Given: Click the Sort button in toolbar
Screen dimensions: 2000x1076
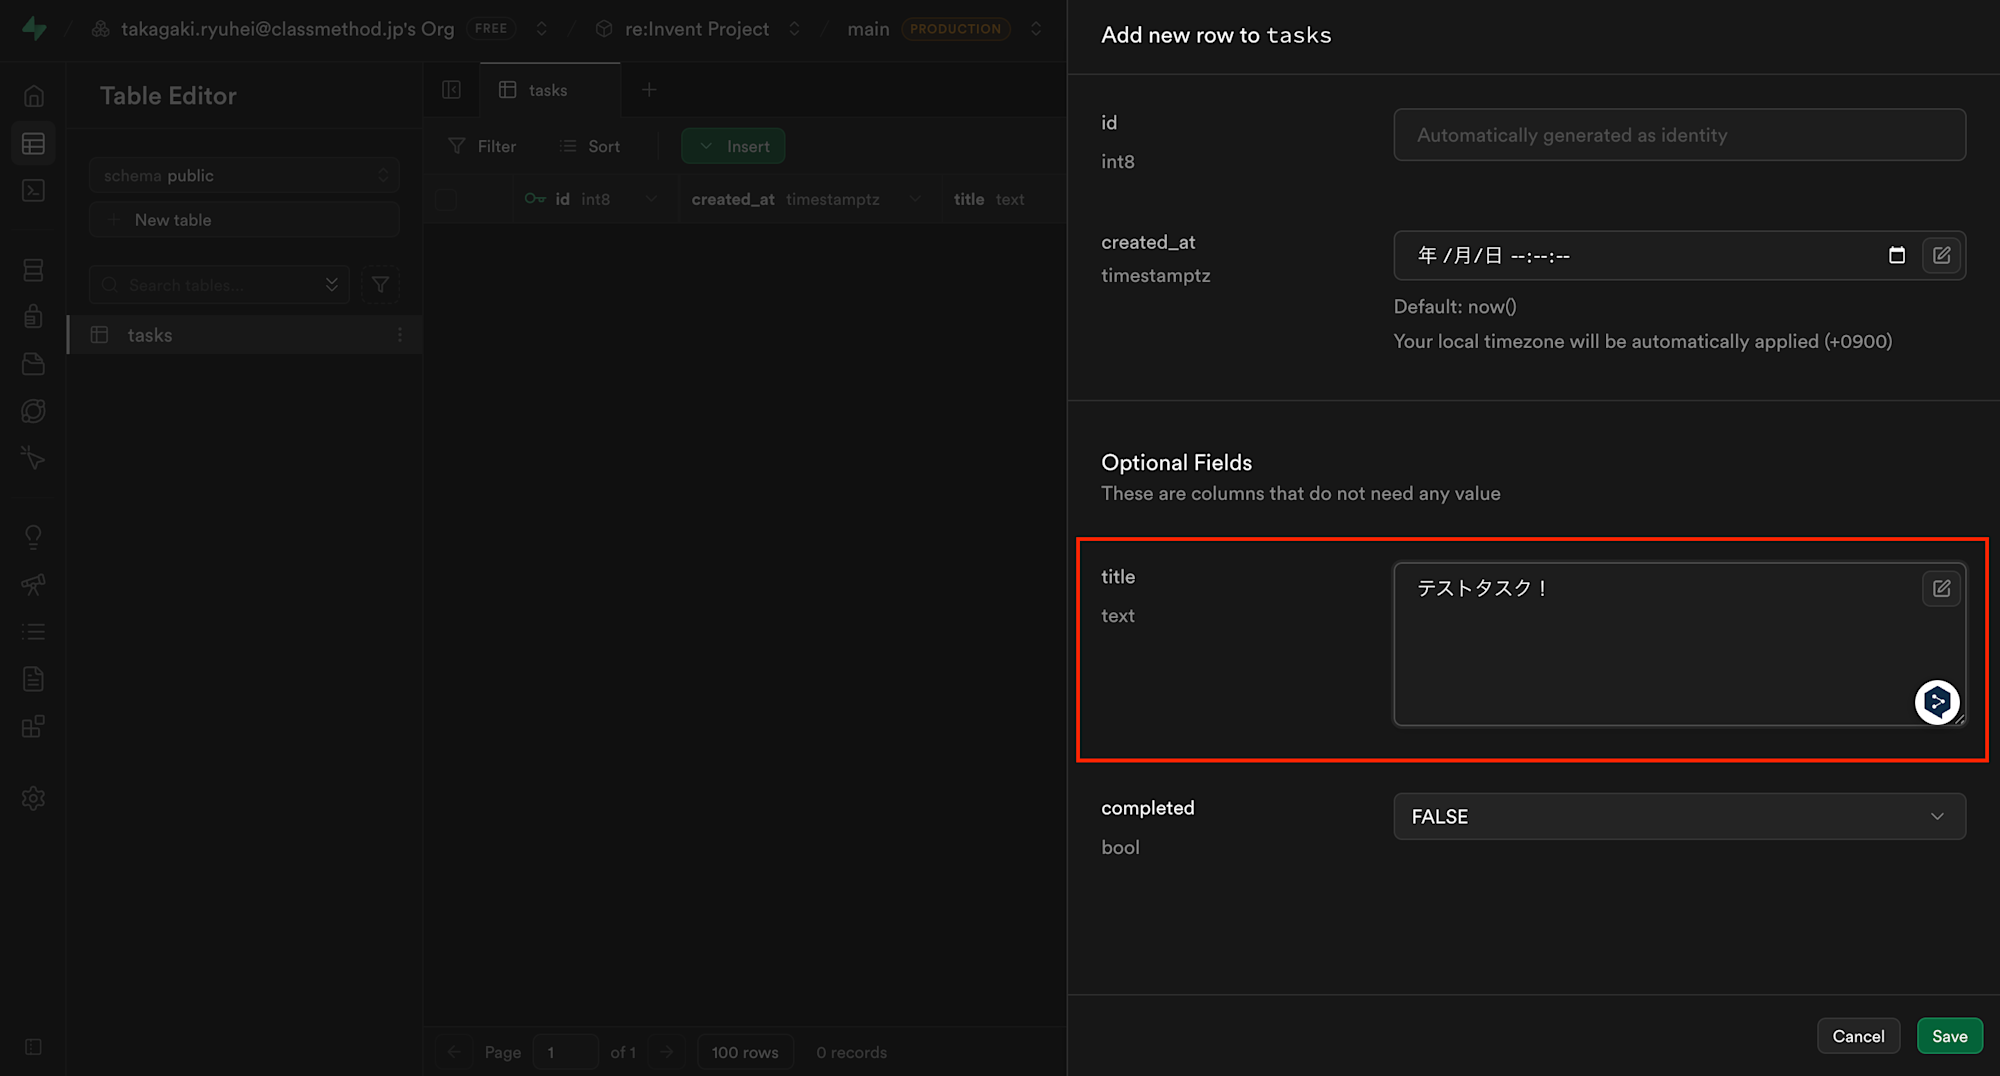Looking at the screenshot, I should click(590, 146).
